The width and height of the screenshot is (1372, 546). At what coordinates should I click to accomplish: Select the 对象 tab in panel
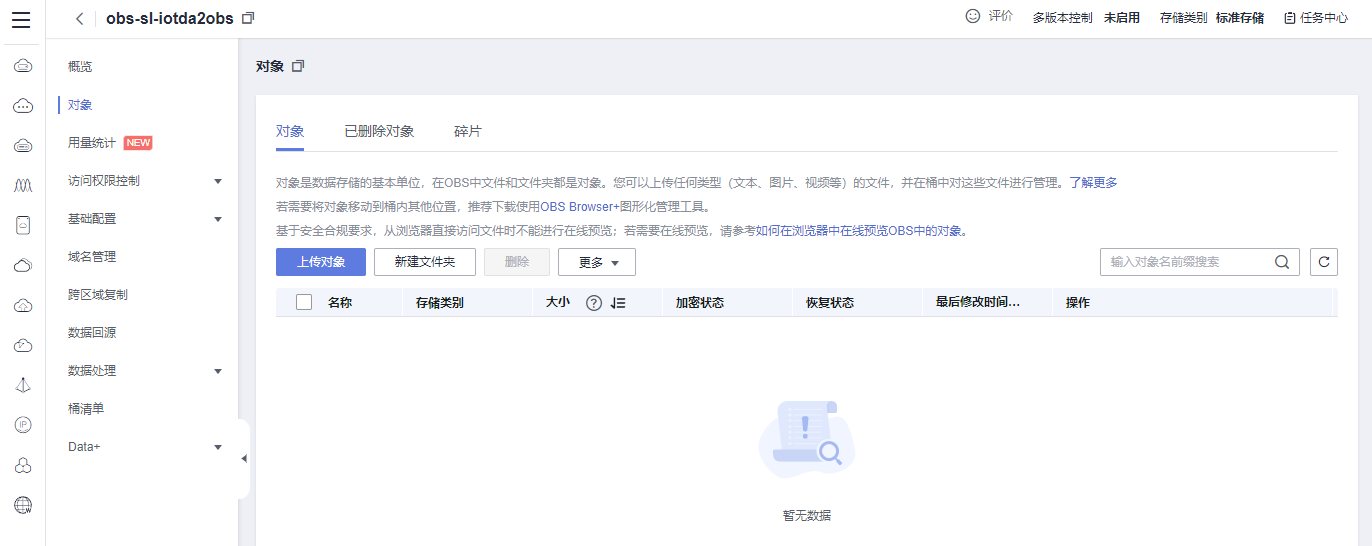290,131
